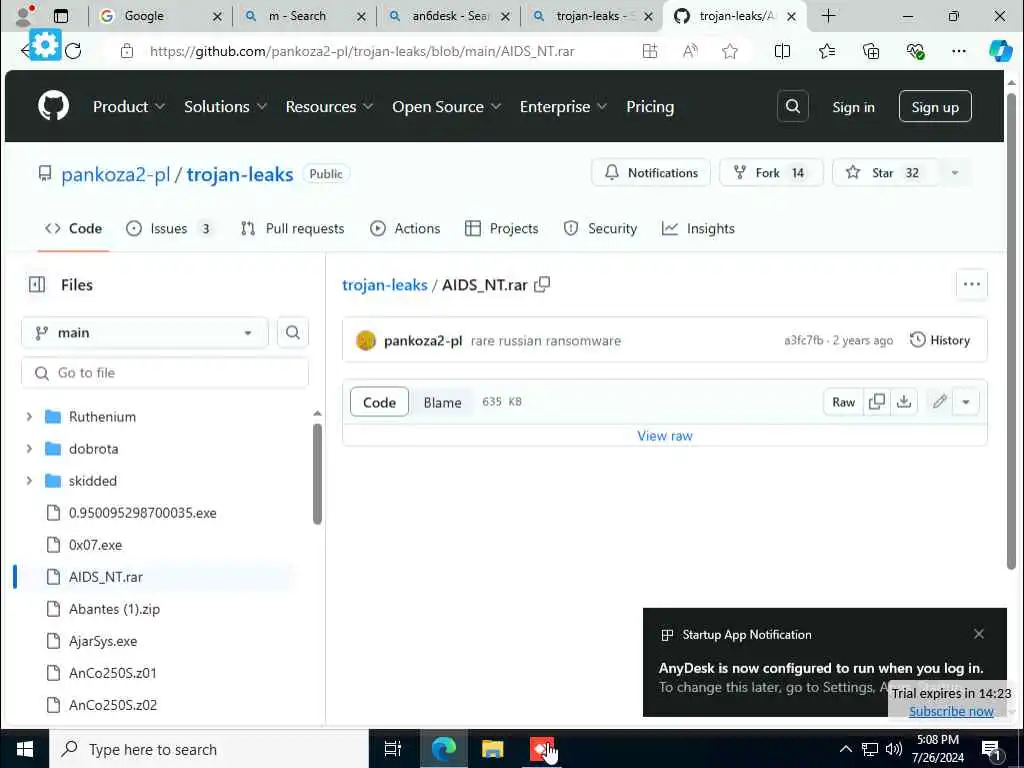The height and width of the screenshot is (768, 1024).
Task: Expand the dobrota folder
Action: coord(29,448)
